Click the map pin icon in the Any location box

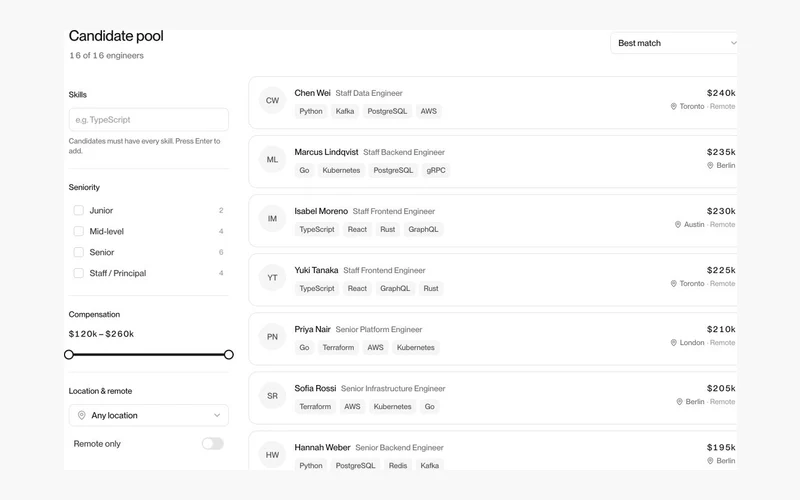pyautogui.click(x=81, y=415)
